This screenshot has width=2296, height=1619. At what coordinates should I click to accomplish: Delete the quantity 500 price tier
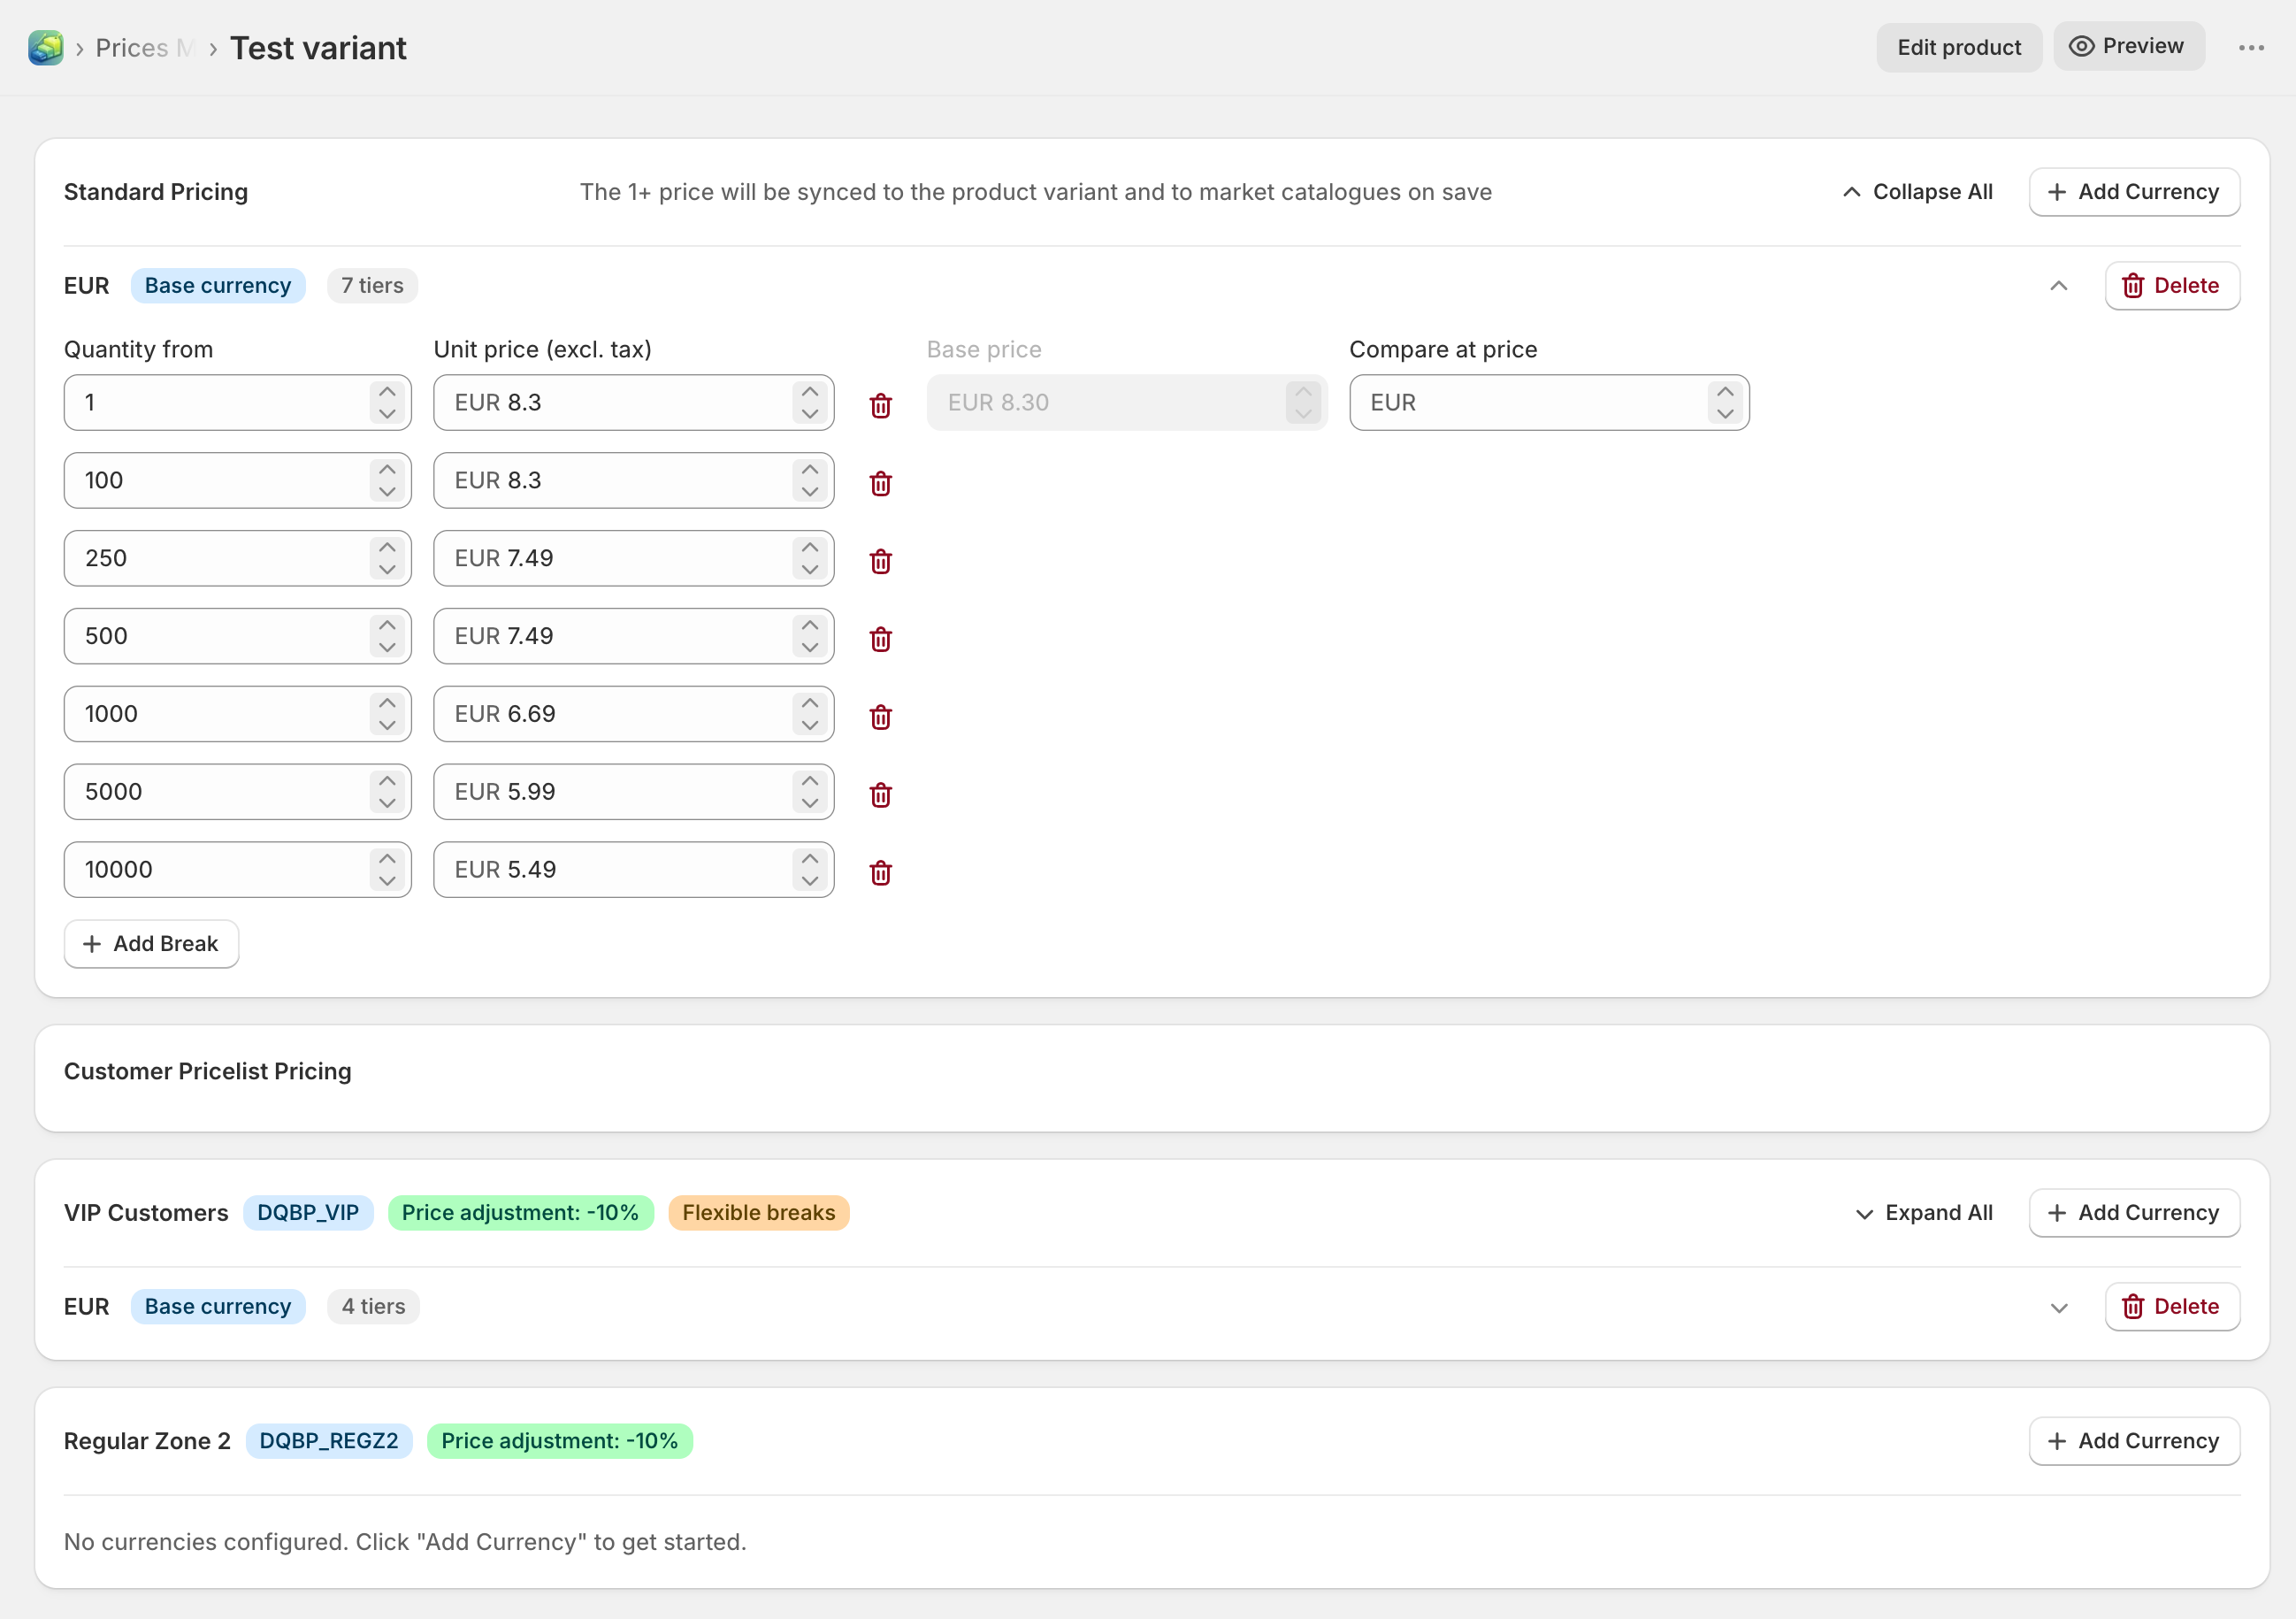(x=880, y=639)
